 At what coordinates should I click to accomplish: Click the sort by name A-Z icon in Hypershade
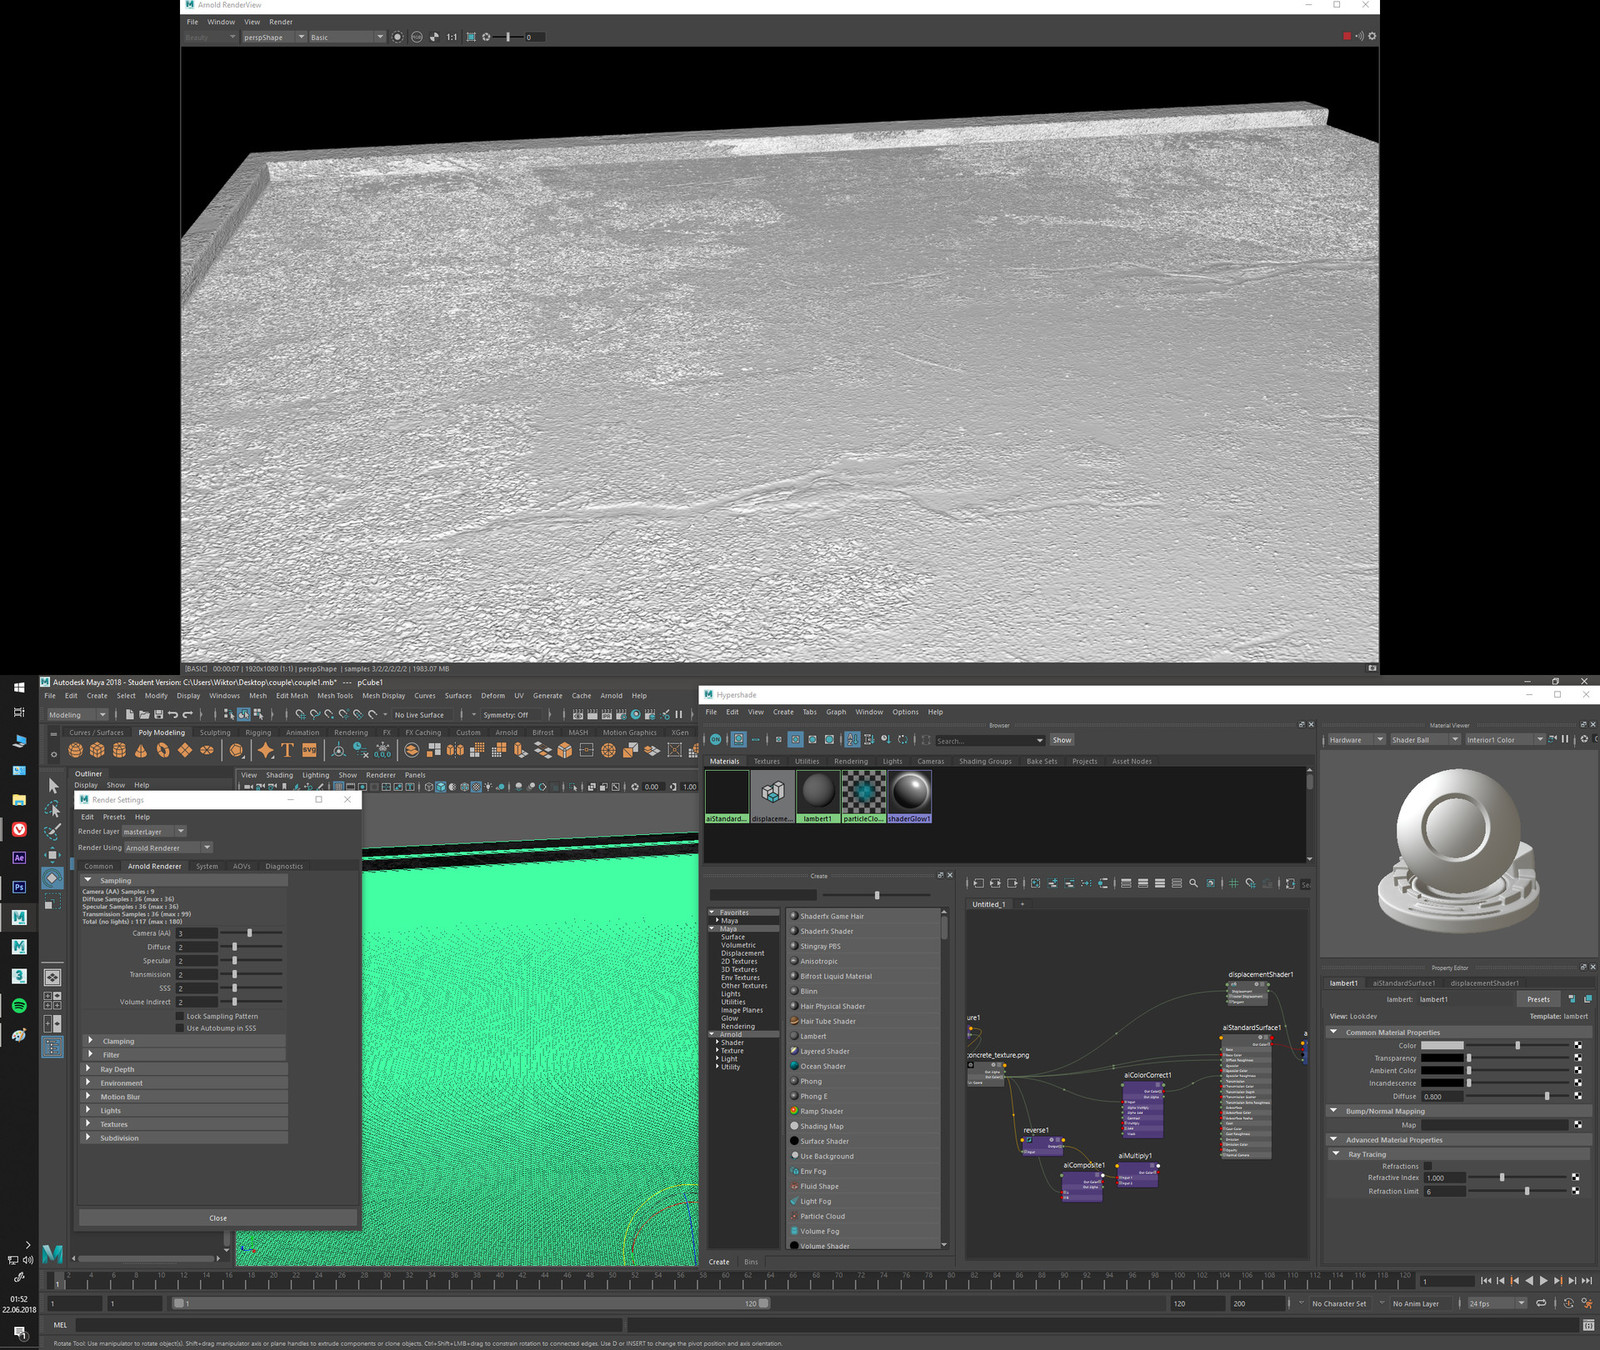click(852, 740)
